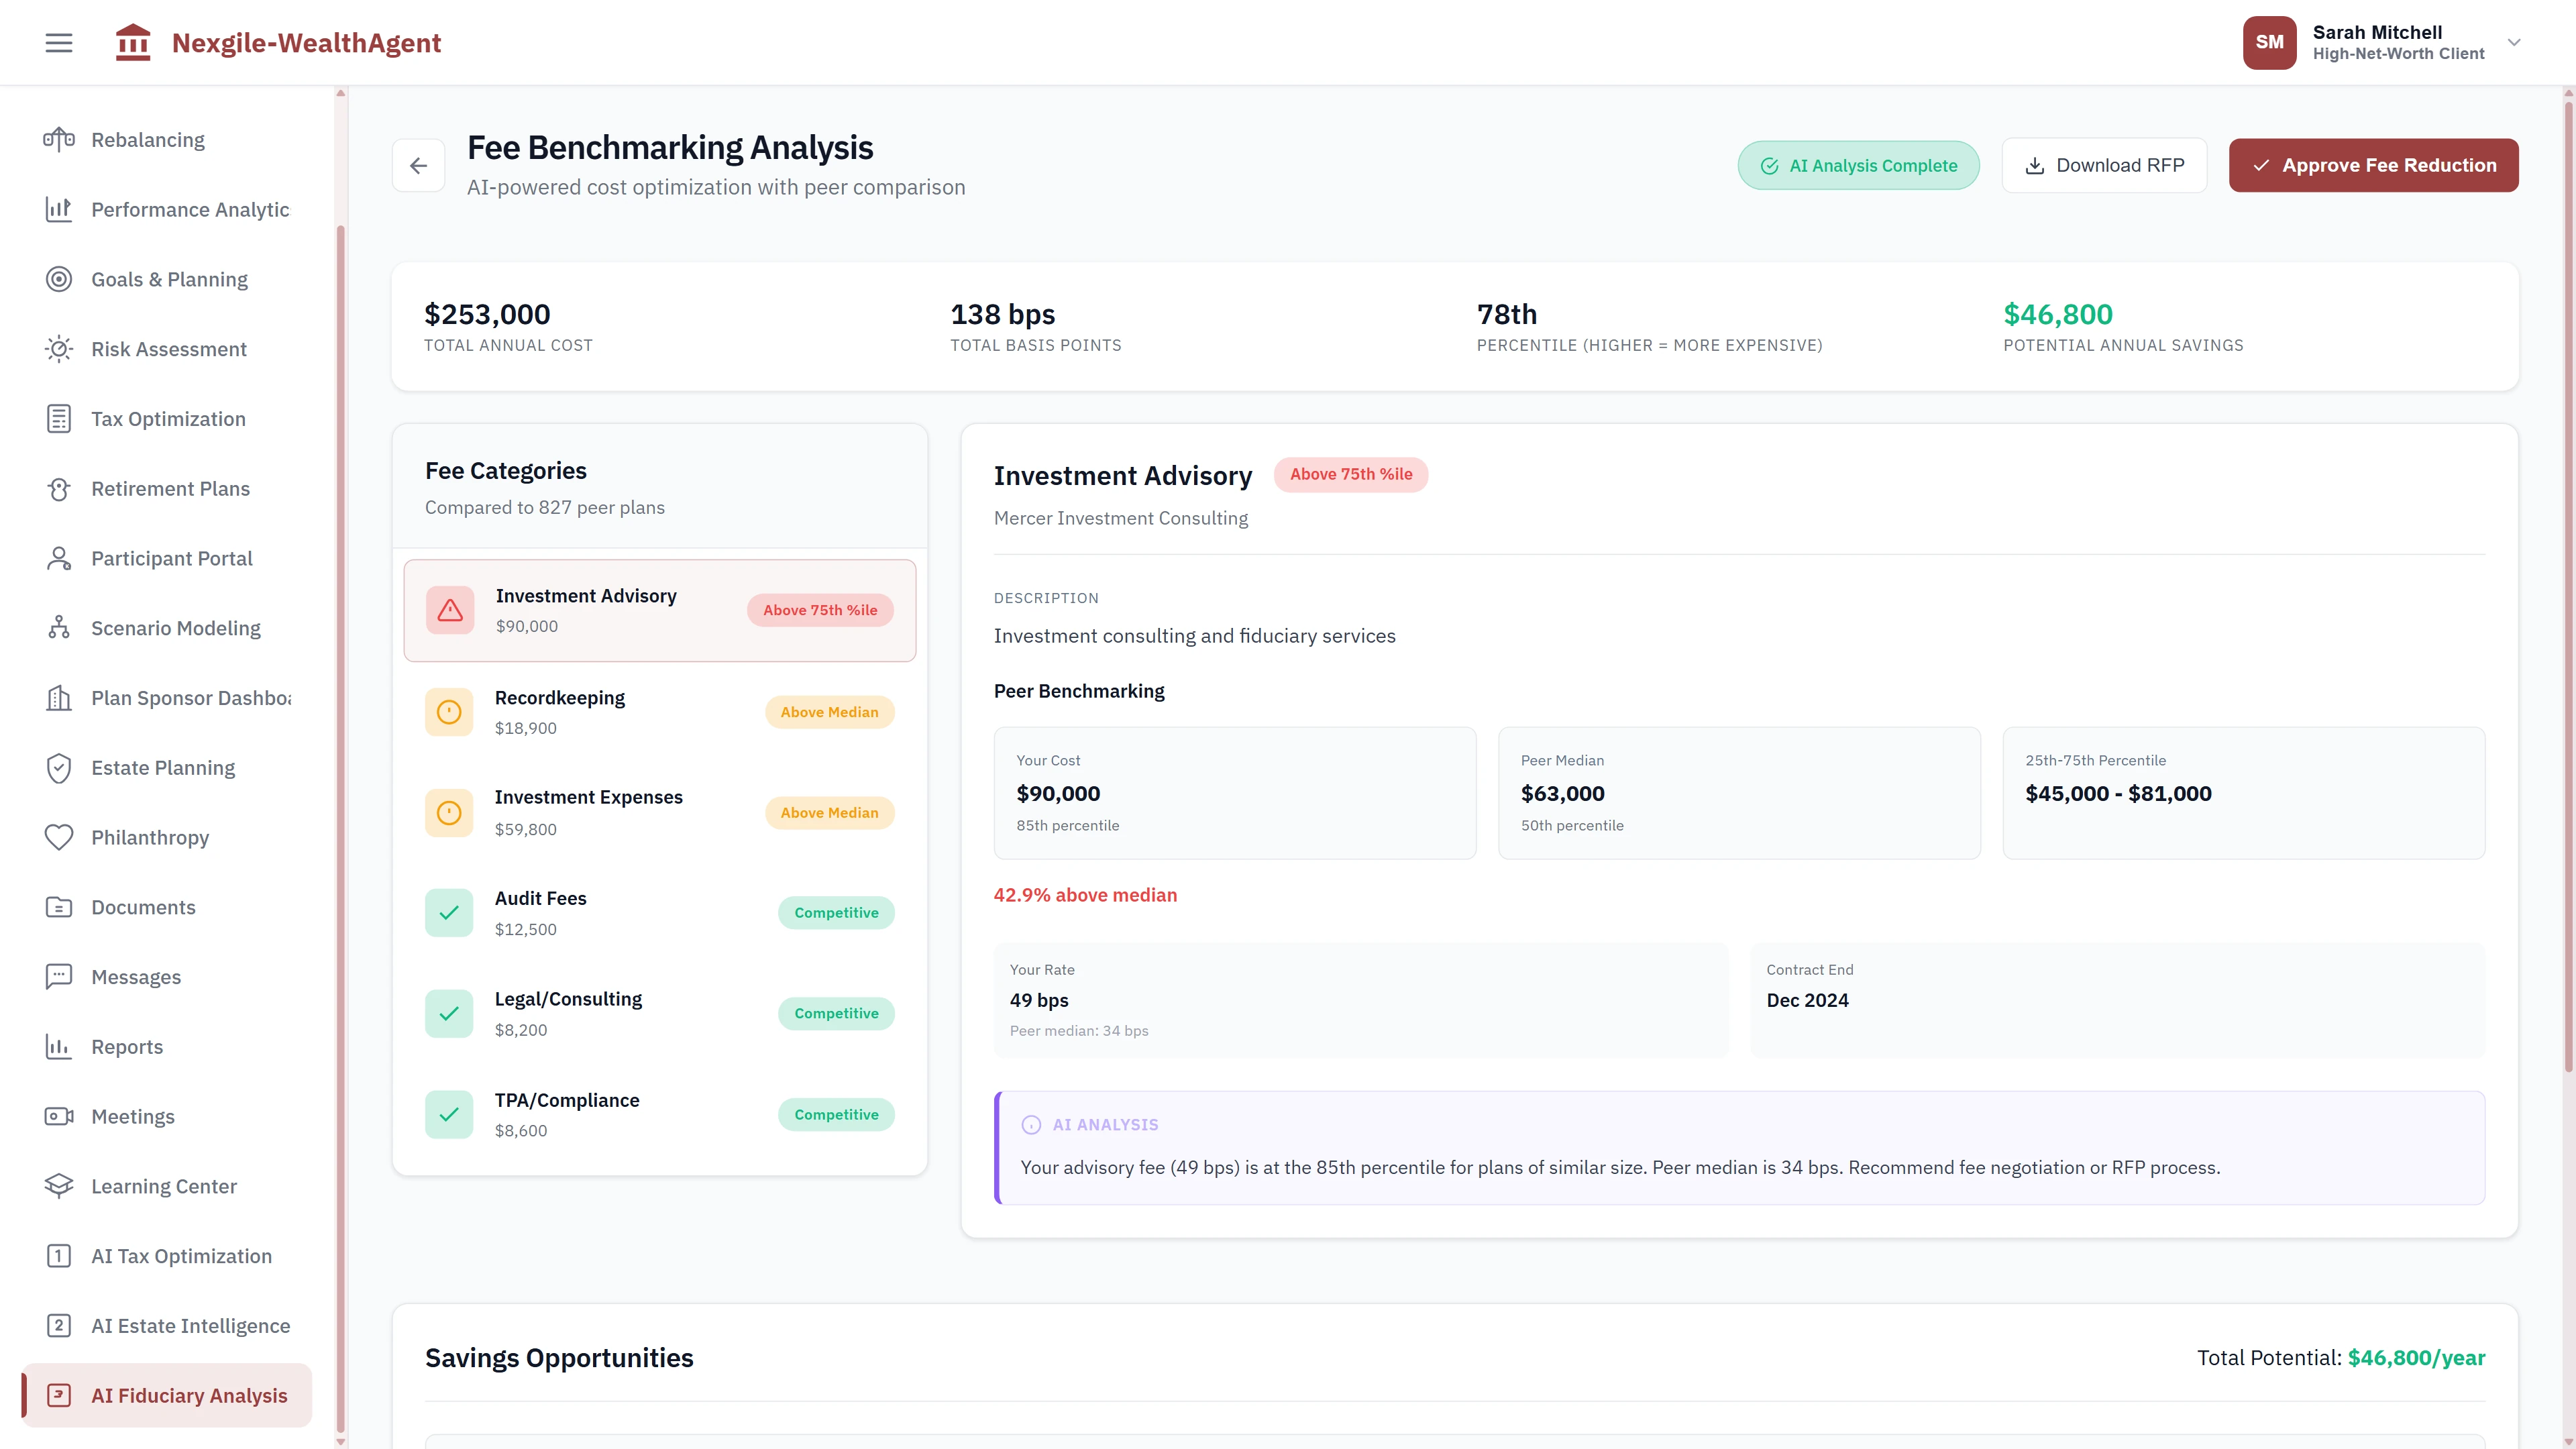Click Sarah Mitchell's SM avatar
The image size is (2576, 1449).
click(x=2269, y=42)
